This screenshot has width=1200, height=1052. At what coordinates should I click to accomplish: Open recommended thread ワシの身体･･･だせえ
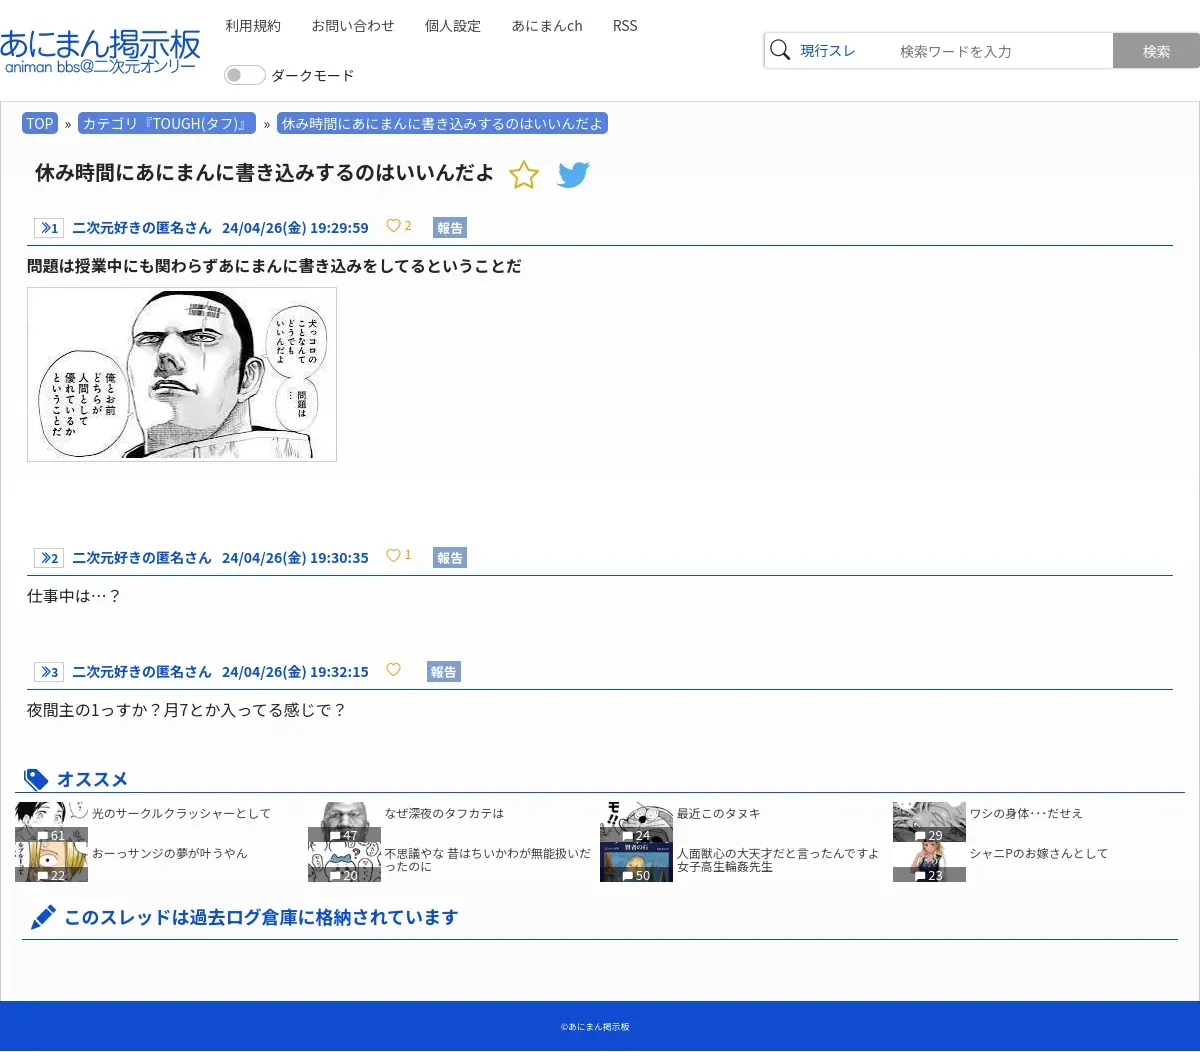click(x=1026, y=813)
